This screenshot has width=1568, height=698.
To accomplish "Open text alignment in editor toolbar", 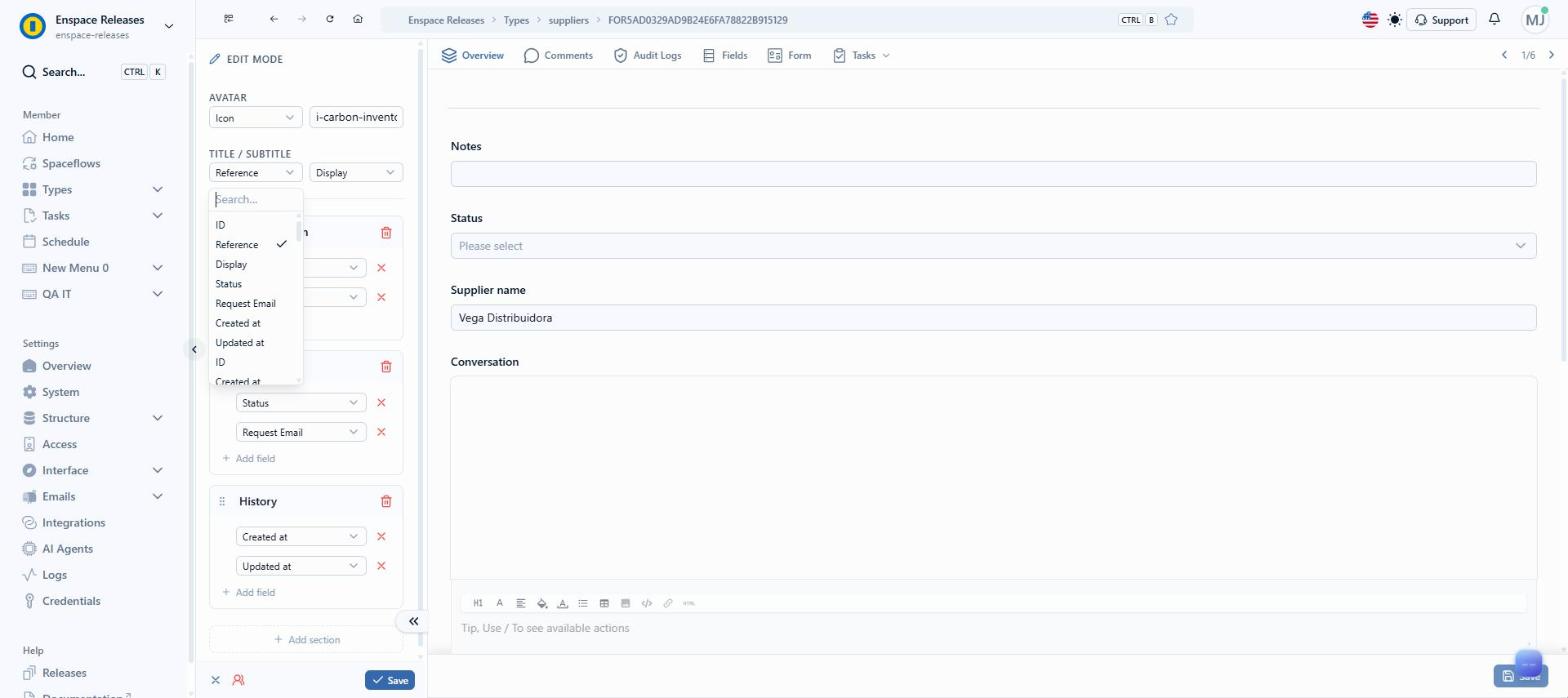I will [x=521, y=603].
